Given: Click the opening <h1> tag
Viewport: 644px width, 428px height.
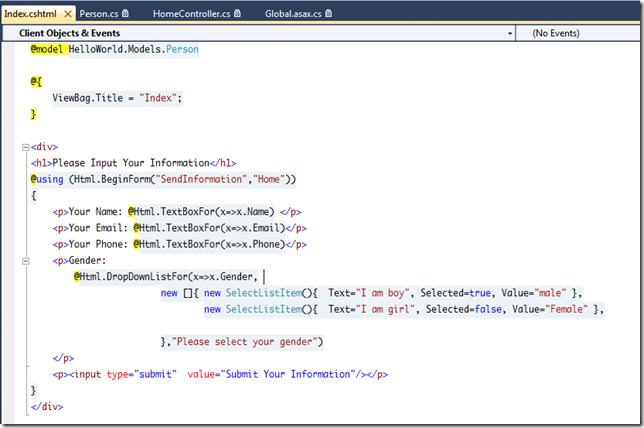Looking at the screenshot, I should point(41,163).
